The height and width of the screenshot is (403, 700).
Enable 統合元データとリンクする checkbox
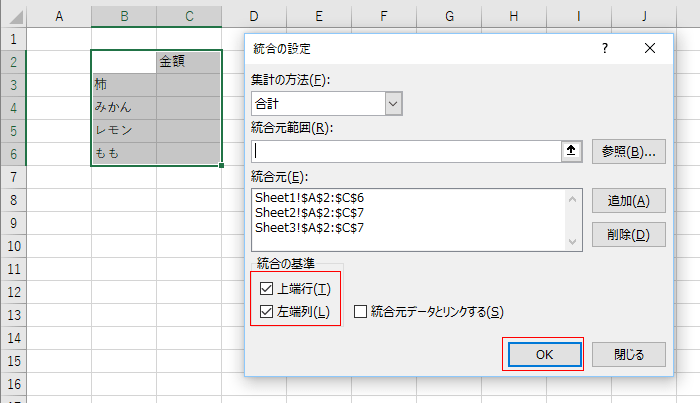click(360, 311)
